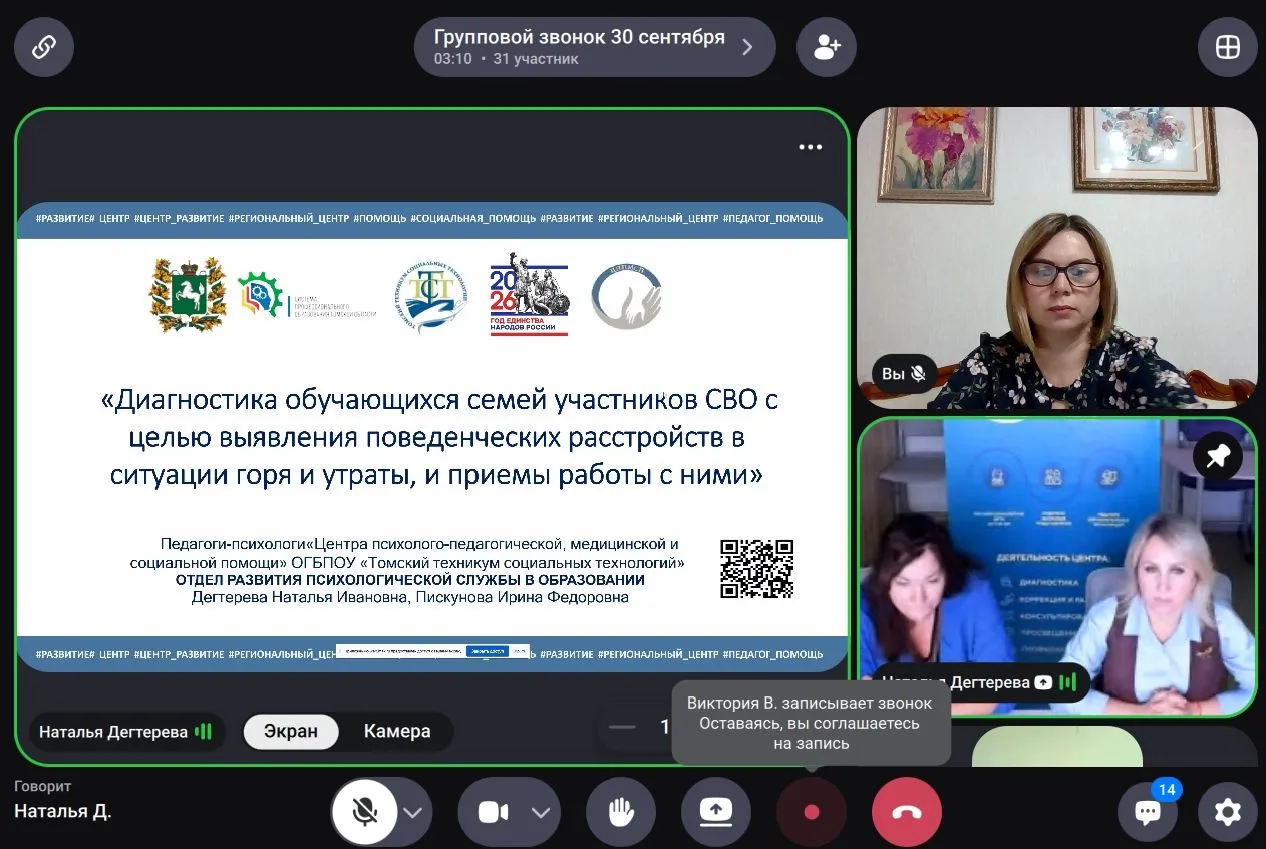Open call settings gear
1266x849 pixels.
tap(1227, 811)
